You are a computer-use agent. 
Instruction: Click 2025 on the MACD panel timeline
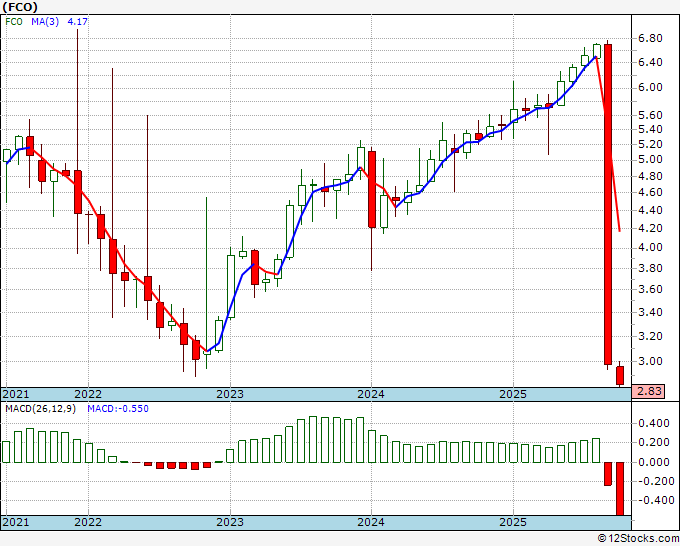pos(513,522)
